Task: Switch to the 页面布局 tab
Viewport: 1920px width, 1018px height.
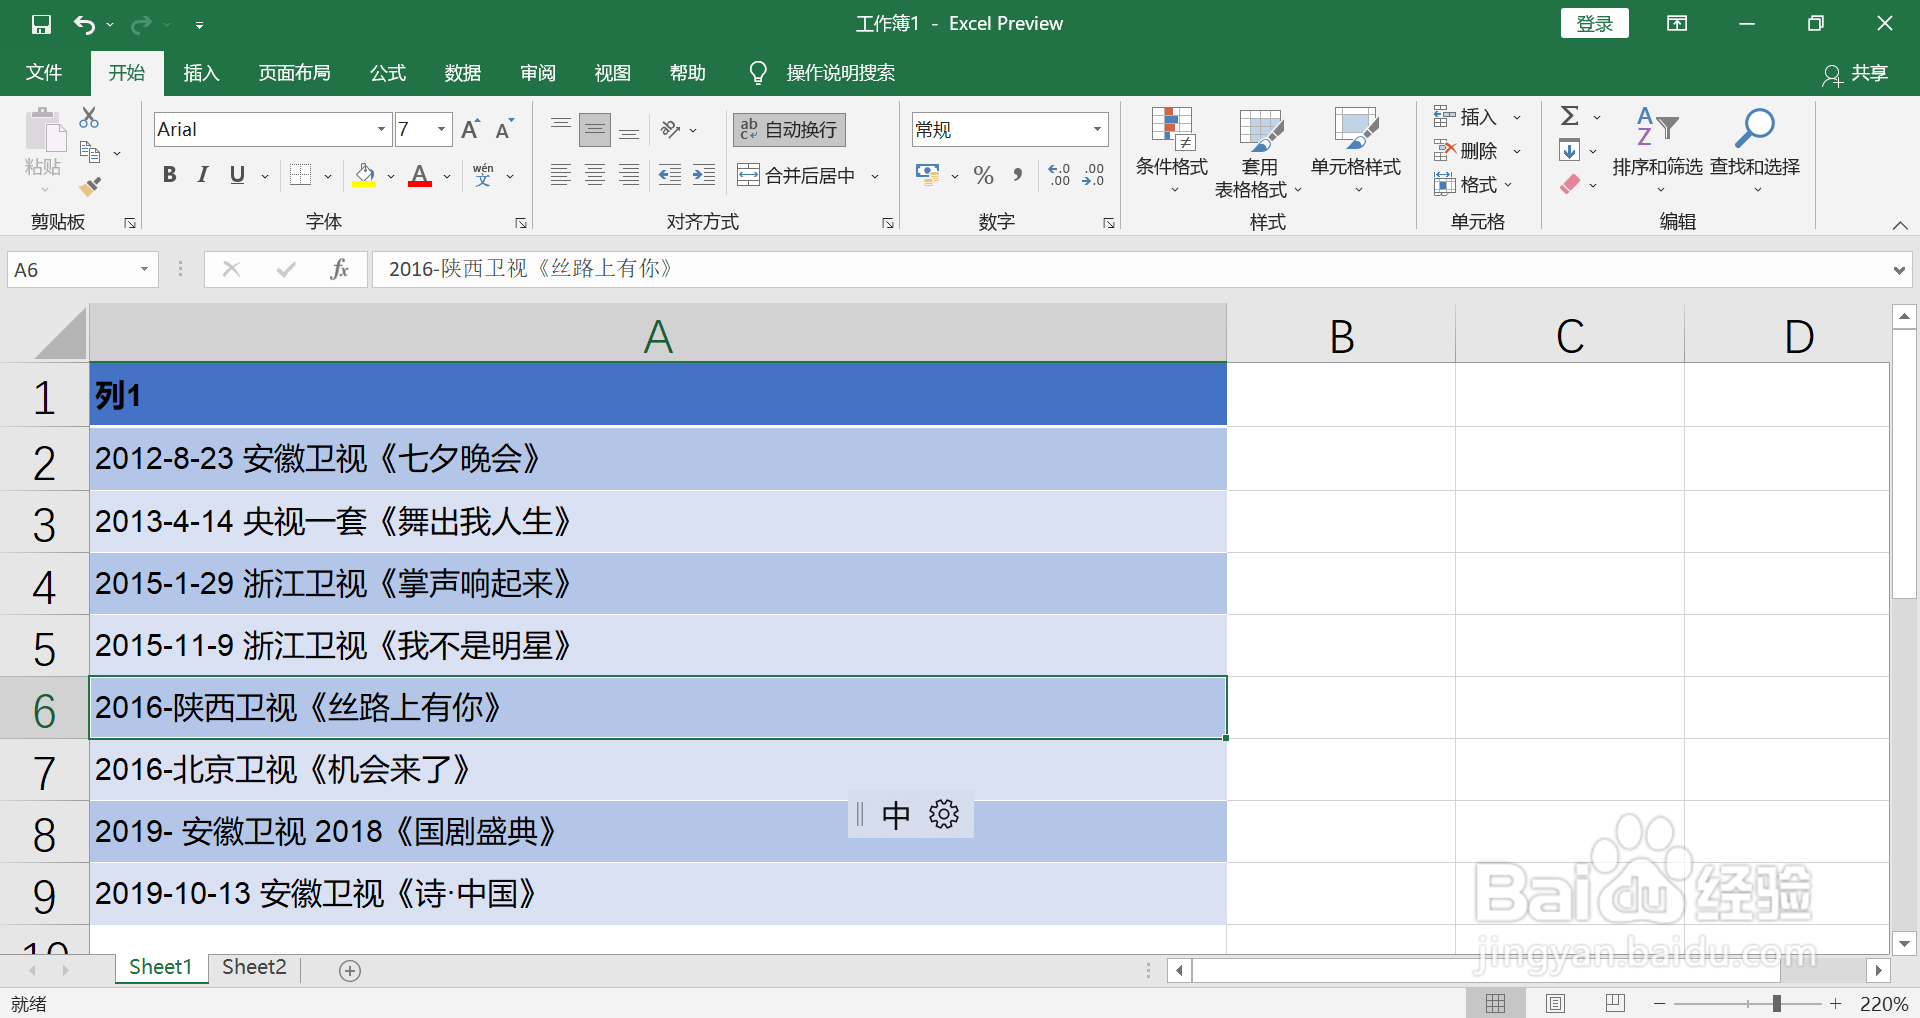Action: click(x=294, y=73)
